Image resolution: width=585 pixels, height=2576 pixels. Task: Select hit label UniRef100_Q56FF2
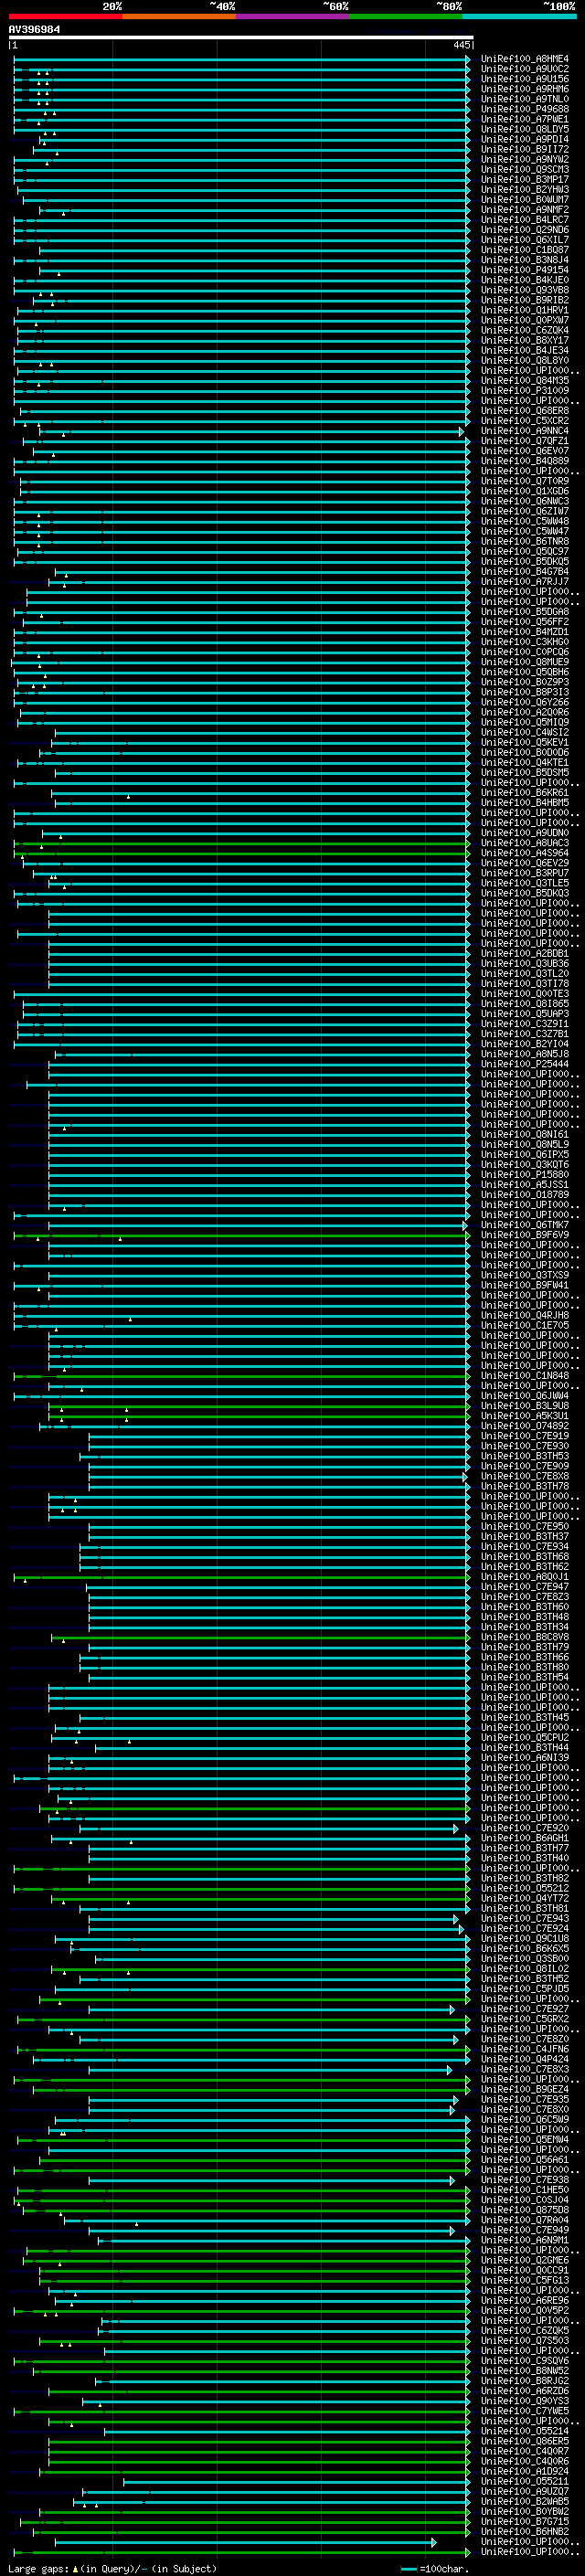(525, 622)
